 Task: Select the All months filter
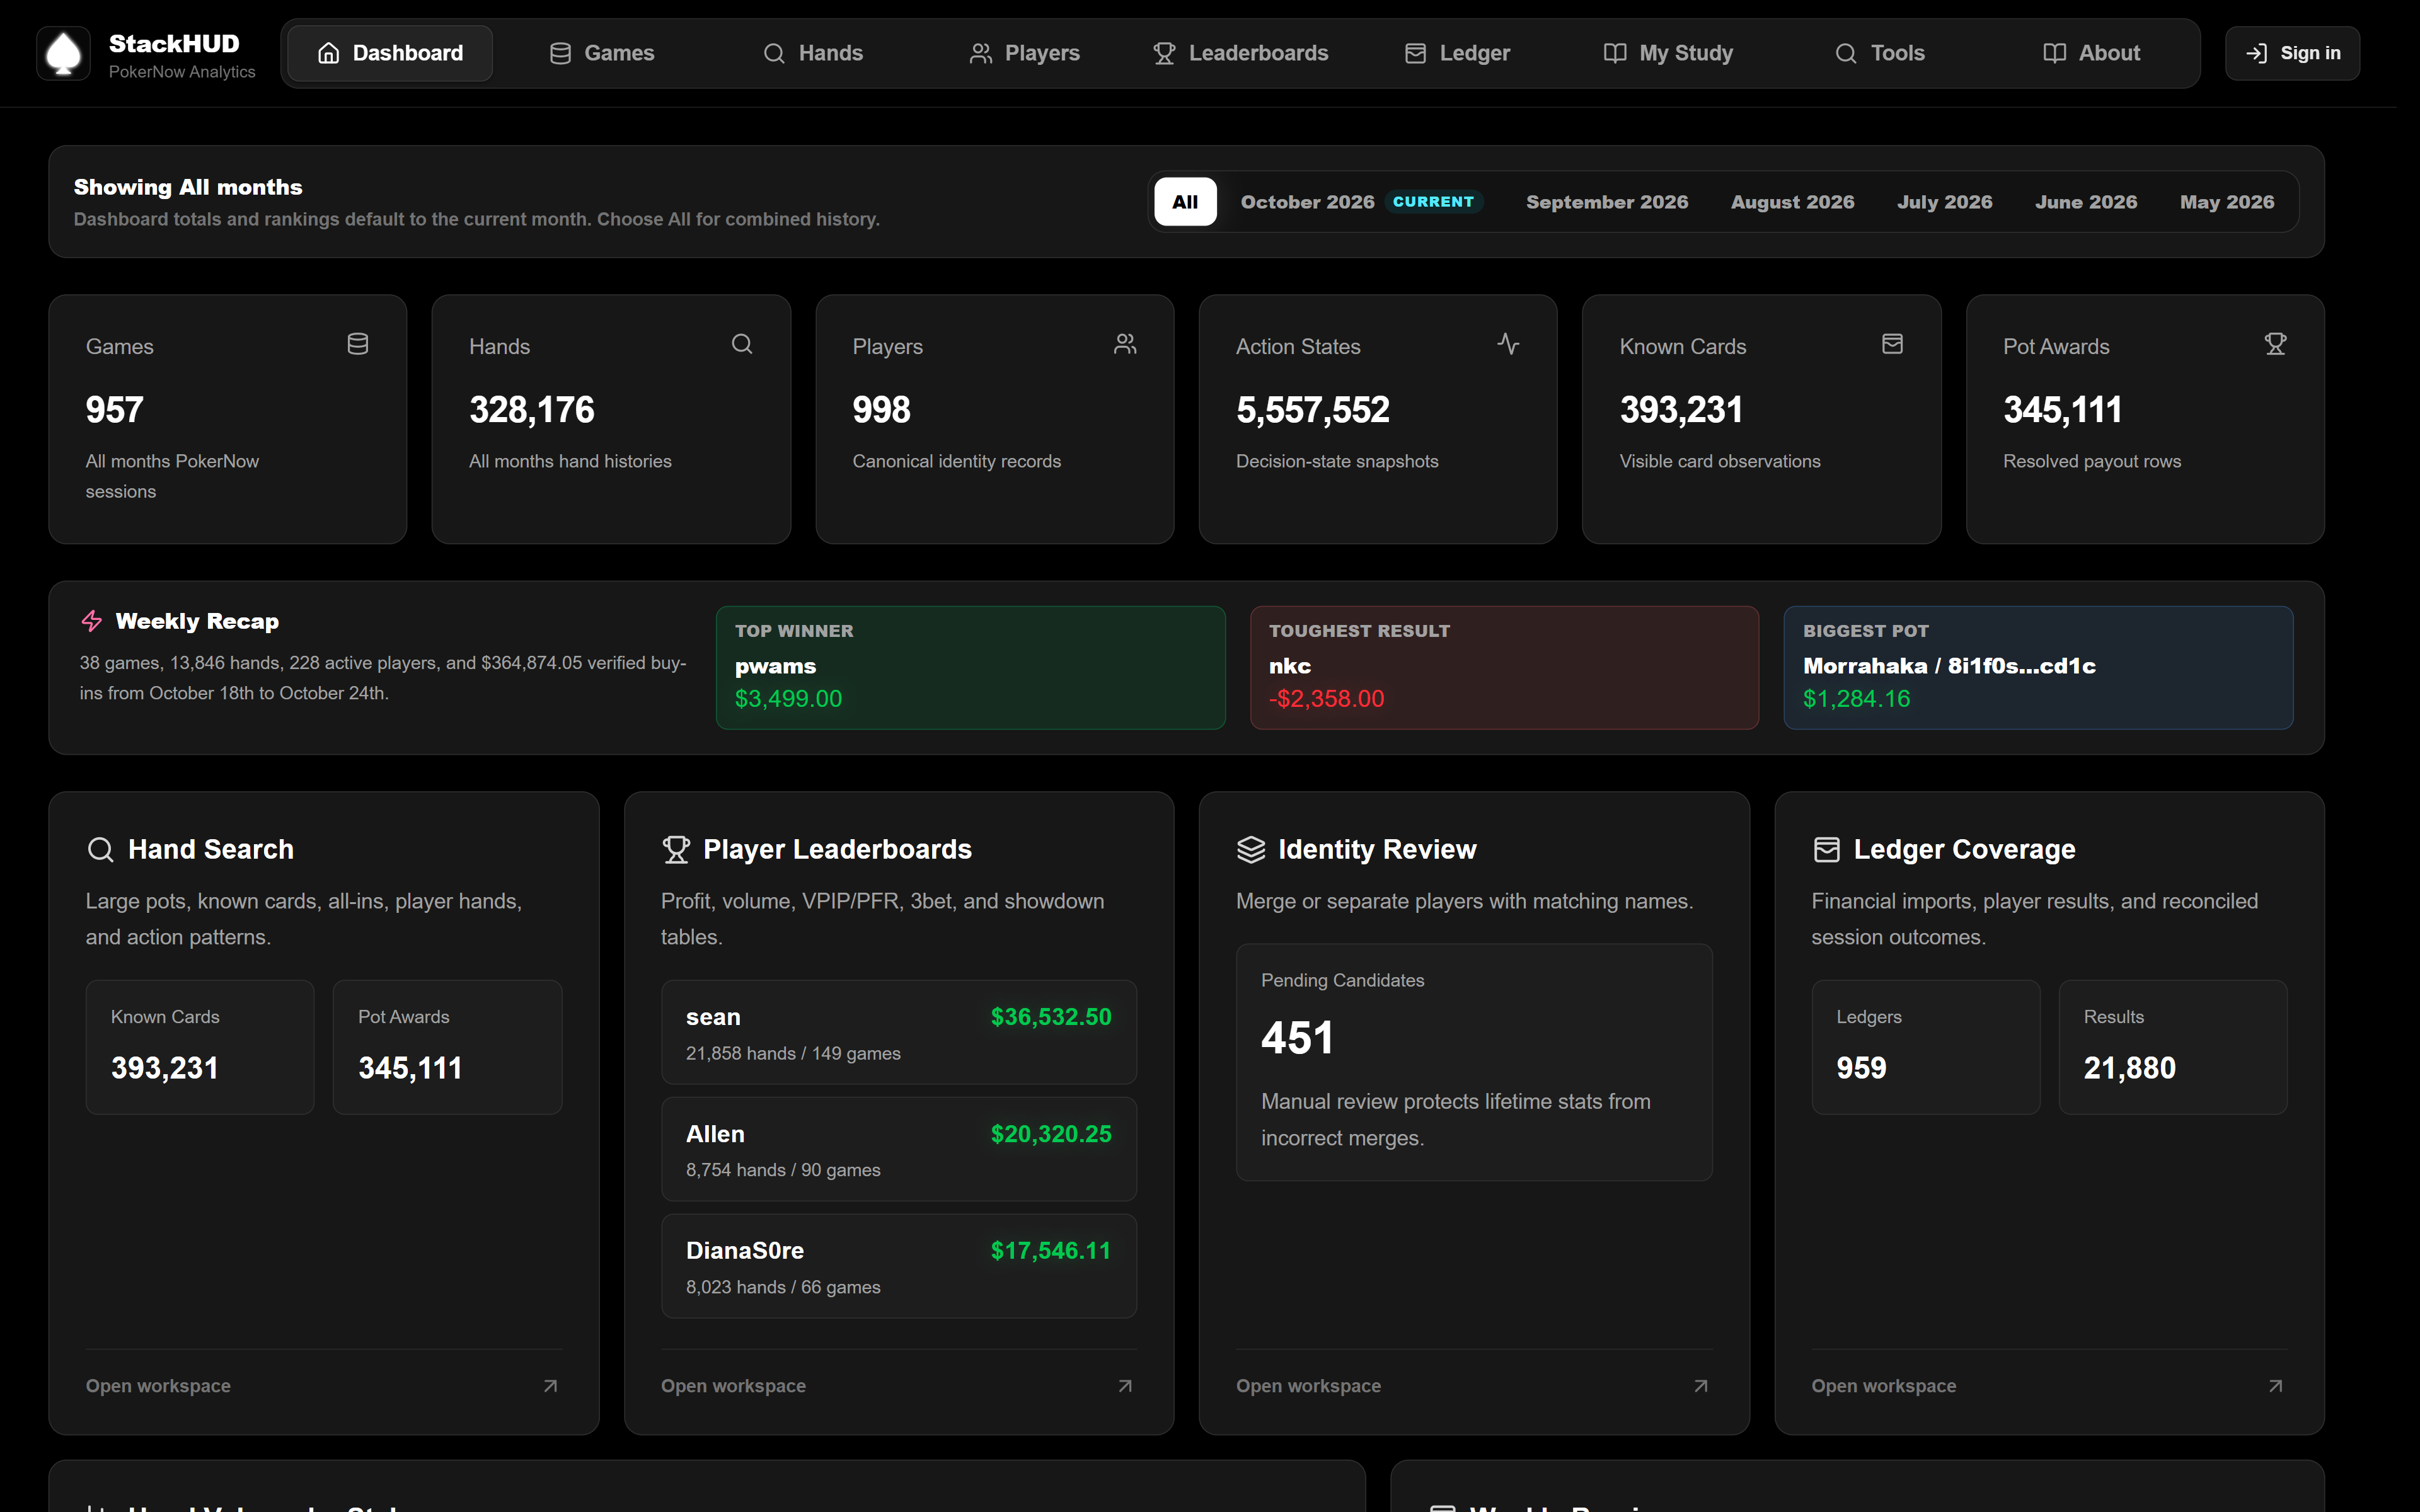pyautogui.click(x=1185, y=202)
